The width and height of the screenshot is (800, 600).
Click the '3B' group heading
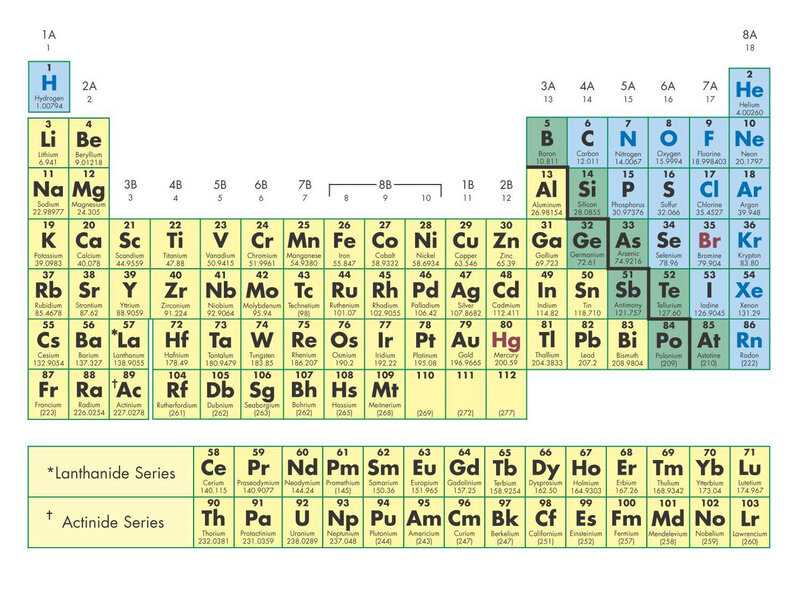pos(131,184)
